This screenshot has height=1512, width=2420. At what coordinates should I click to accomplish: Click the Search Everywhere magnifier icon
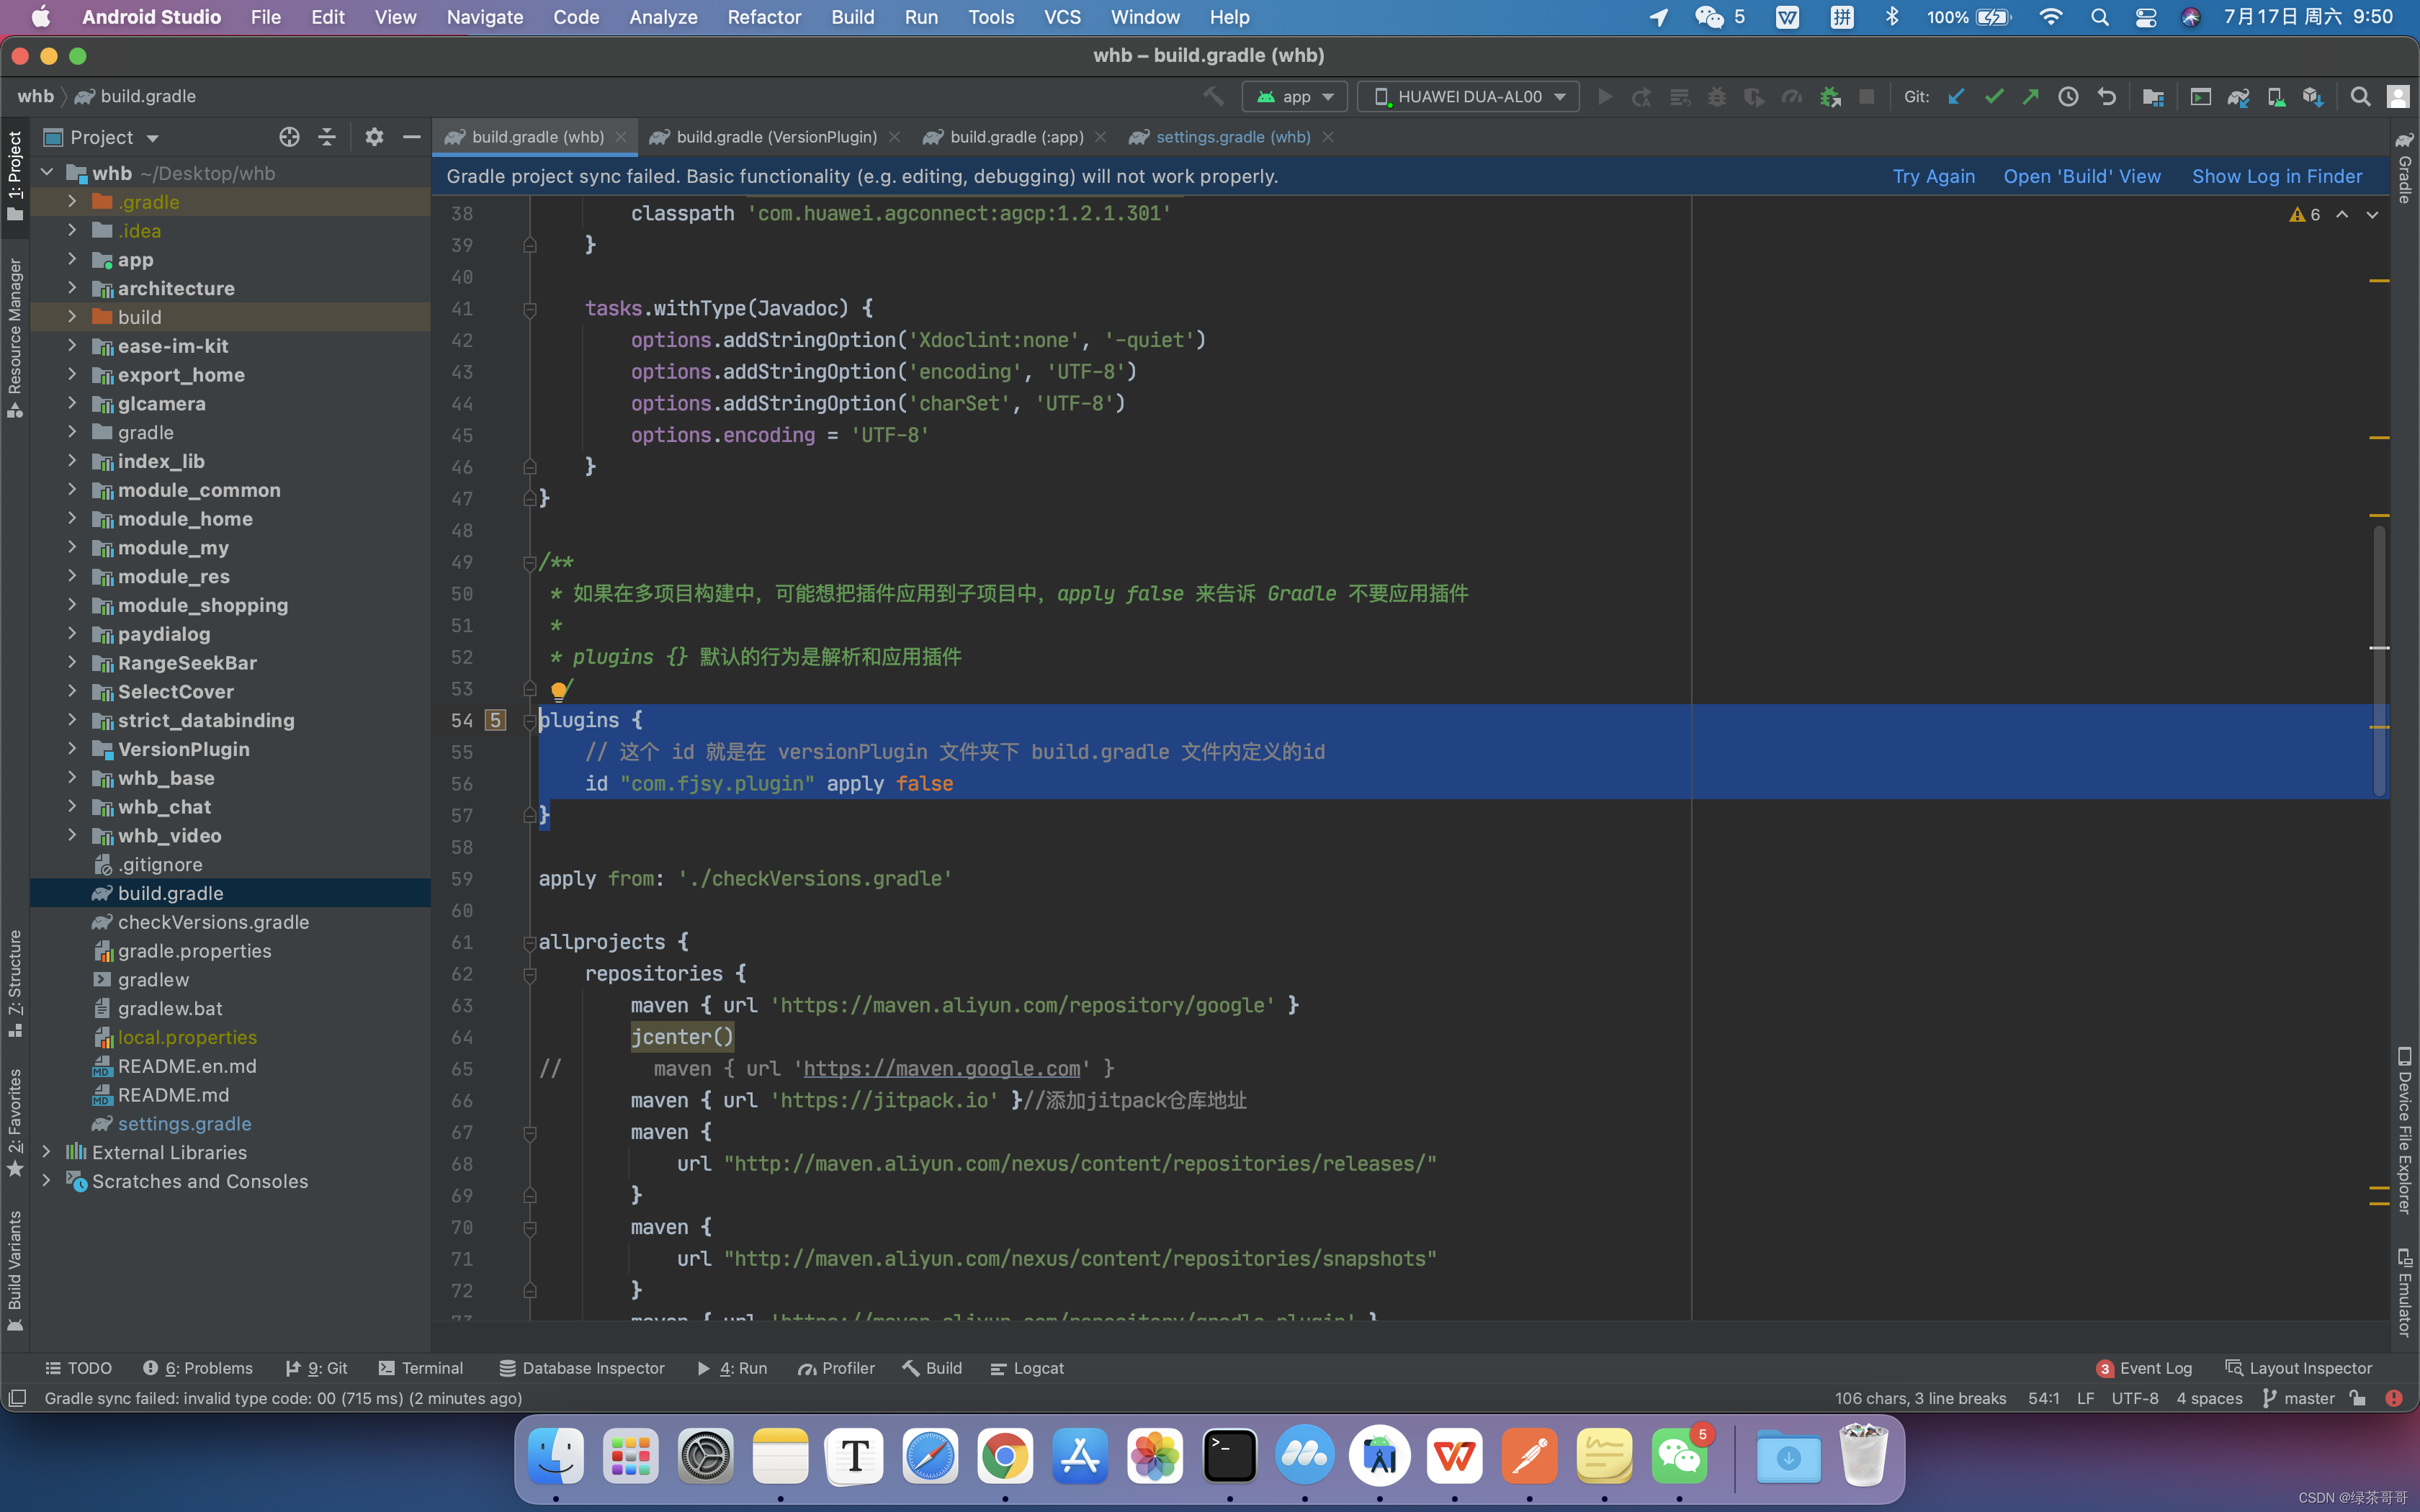click(2360, 97)
